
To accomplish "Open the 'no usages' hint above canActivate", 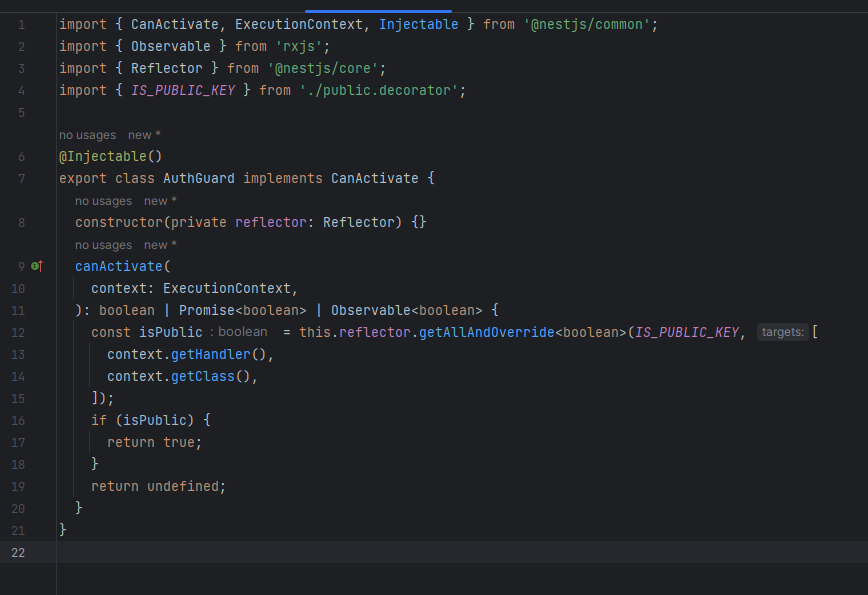I will click(x=104, y=245).
